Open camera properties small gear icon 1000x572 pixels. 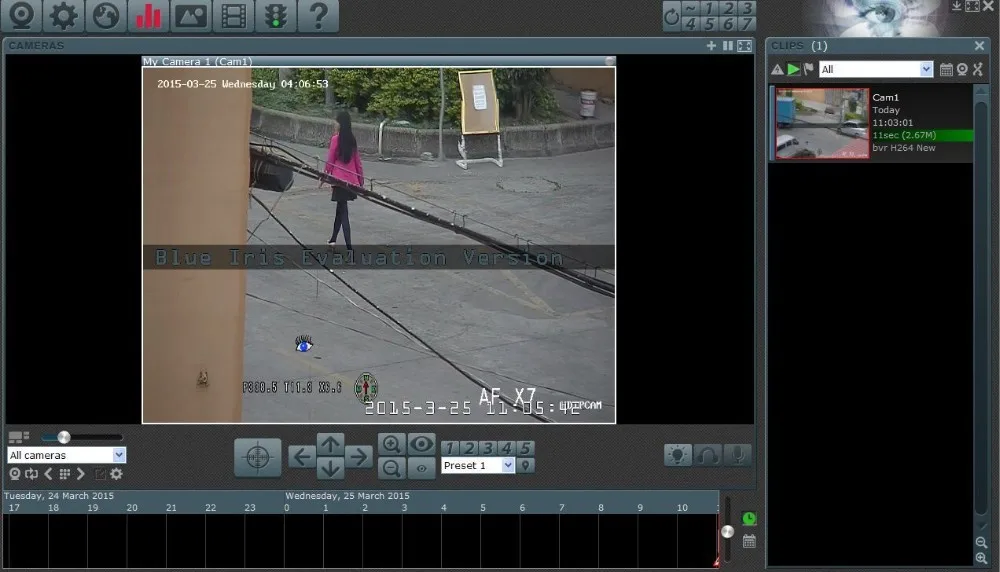coord(116,474)
